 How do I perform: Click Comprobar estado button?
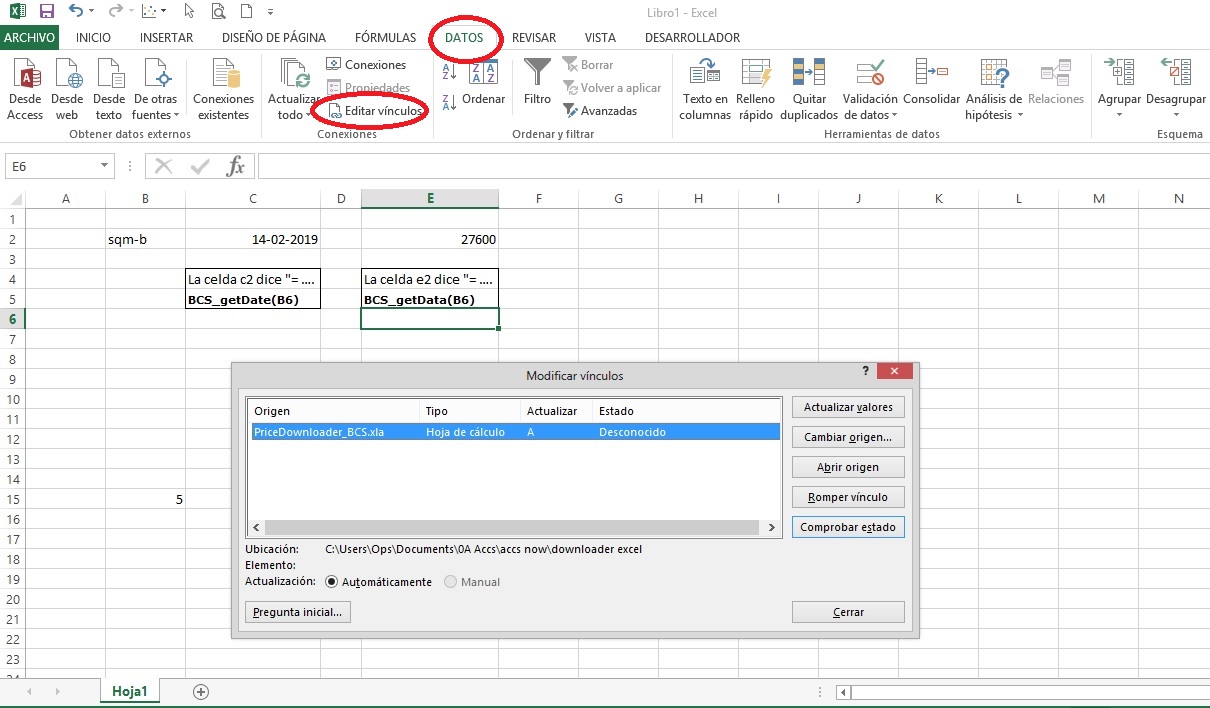coord(848,527)
